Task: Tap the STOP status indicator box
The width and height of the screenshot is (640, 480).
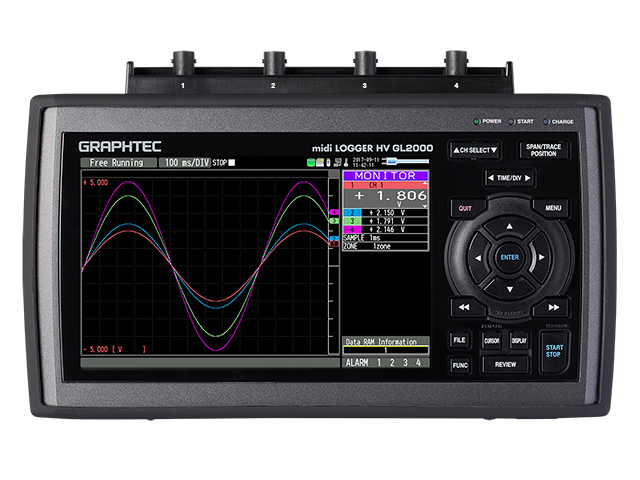Action: [232, 162]
